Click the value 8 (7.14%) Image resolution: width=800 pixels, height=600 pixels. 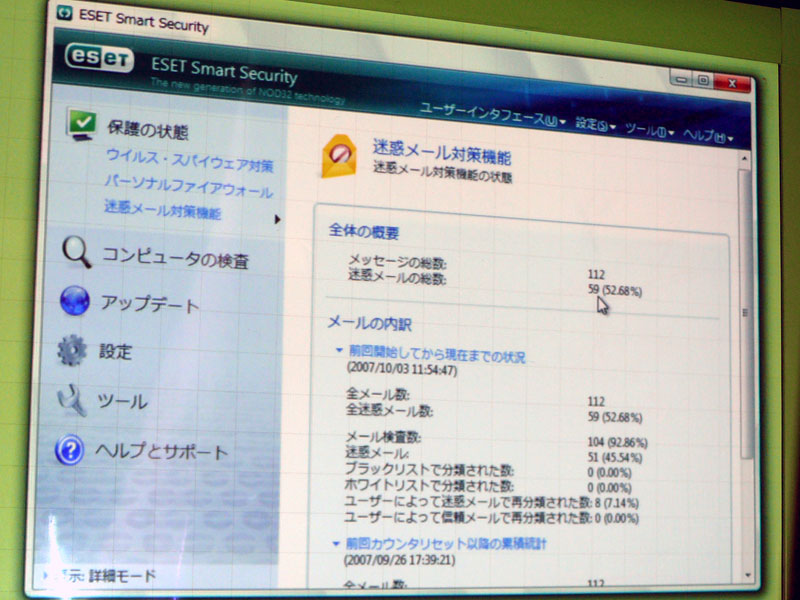tap(617, 504)
